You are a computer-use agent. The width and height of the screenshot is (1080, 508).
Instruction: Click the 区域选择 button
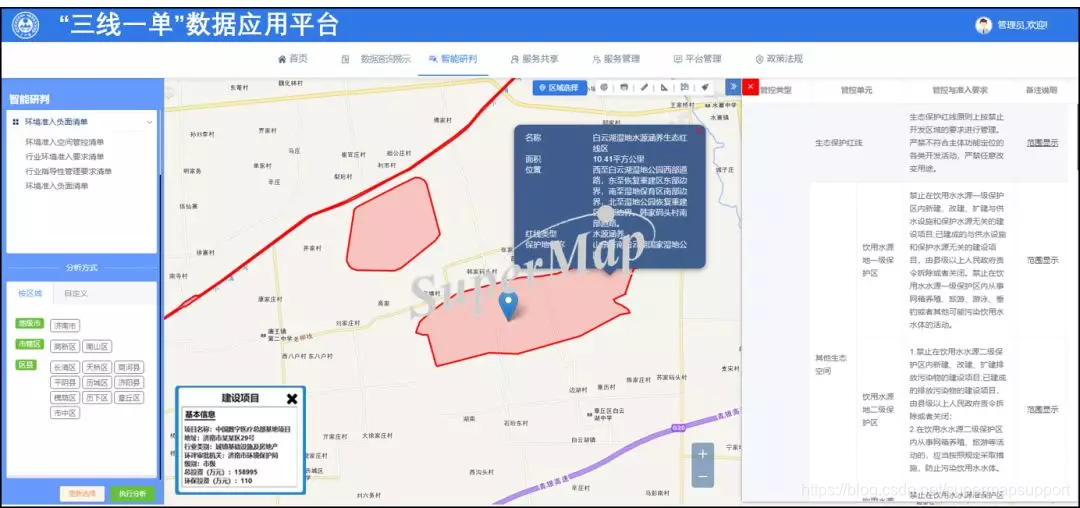(559, 88)
